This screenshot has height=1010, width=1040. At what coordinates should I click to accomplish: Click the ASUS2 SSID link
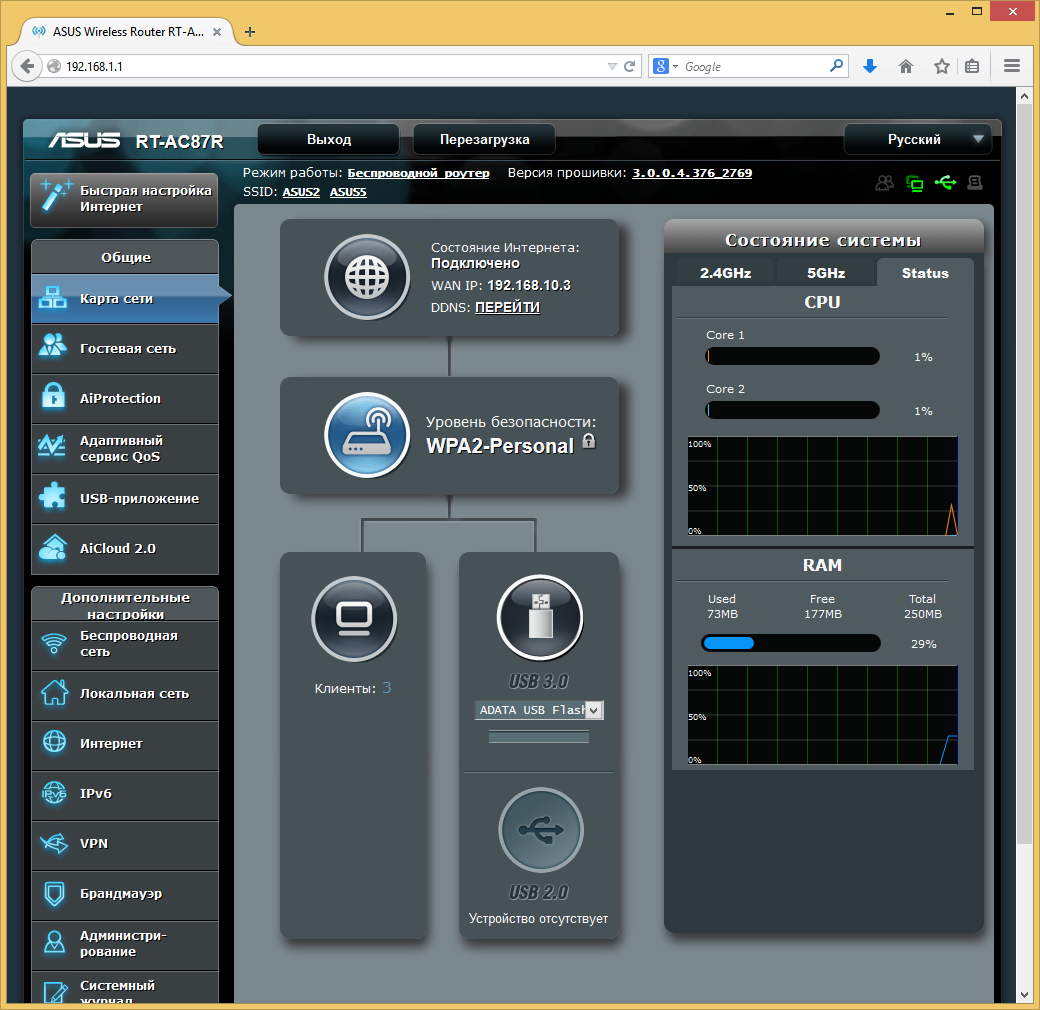tap(301, 192)
